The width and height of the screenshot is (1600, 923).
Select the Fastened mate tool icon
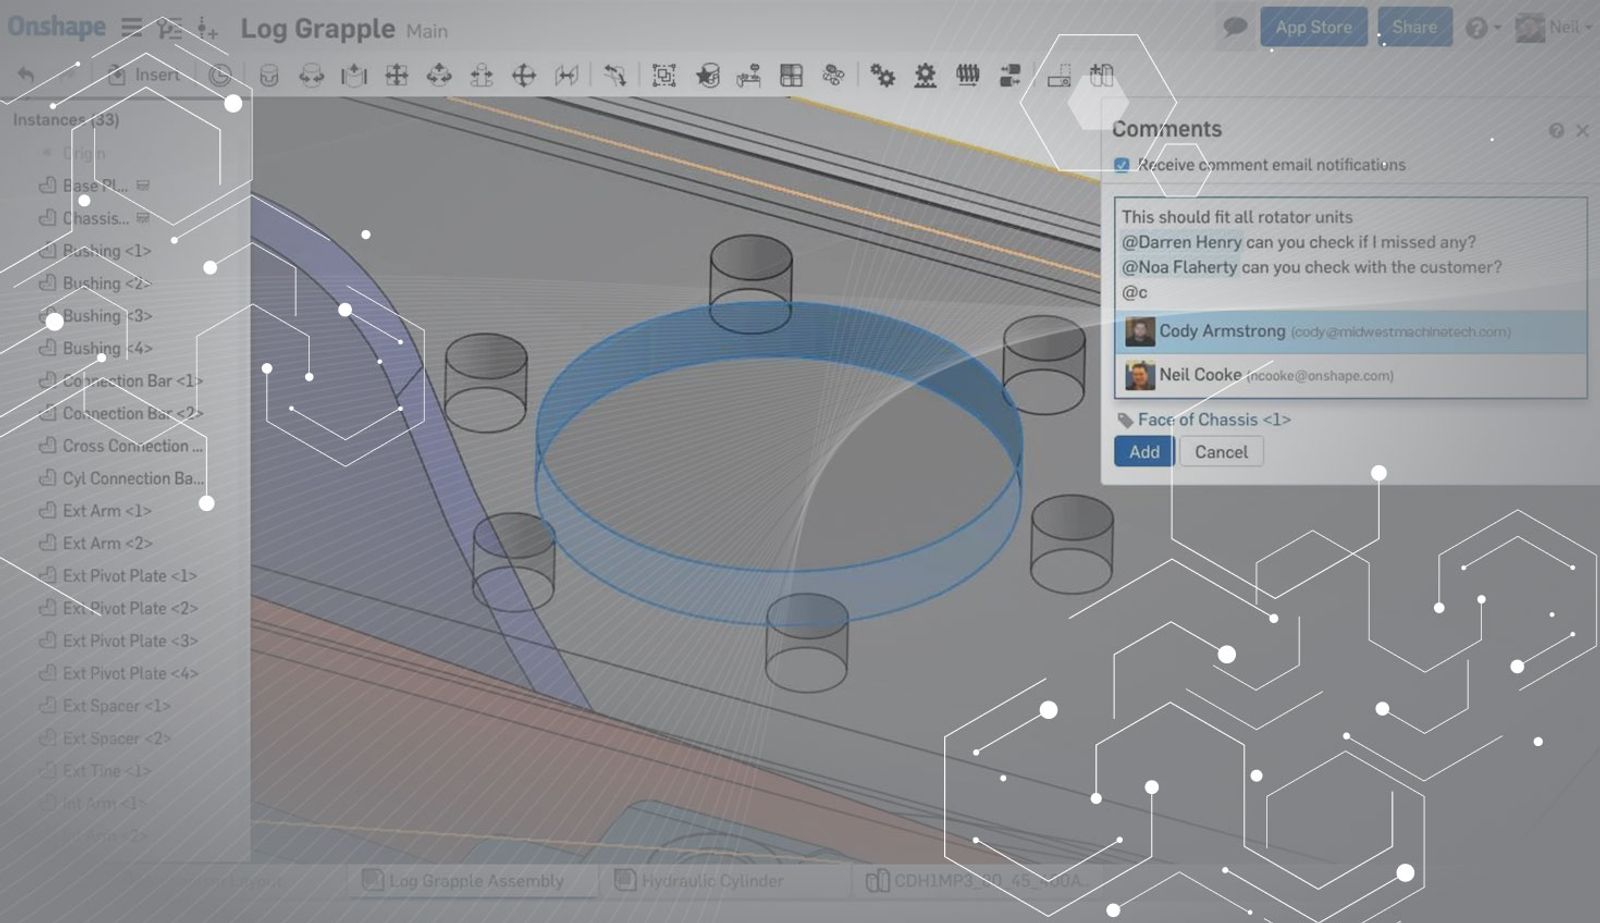click(268, 75)
